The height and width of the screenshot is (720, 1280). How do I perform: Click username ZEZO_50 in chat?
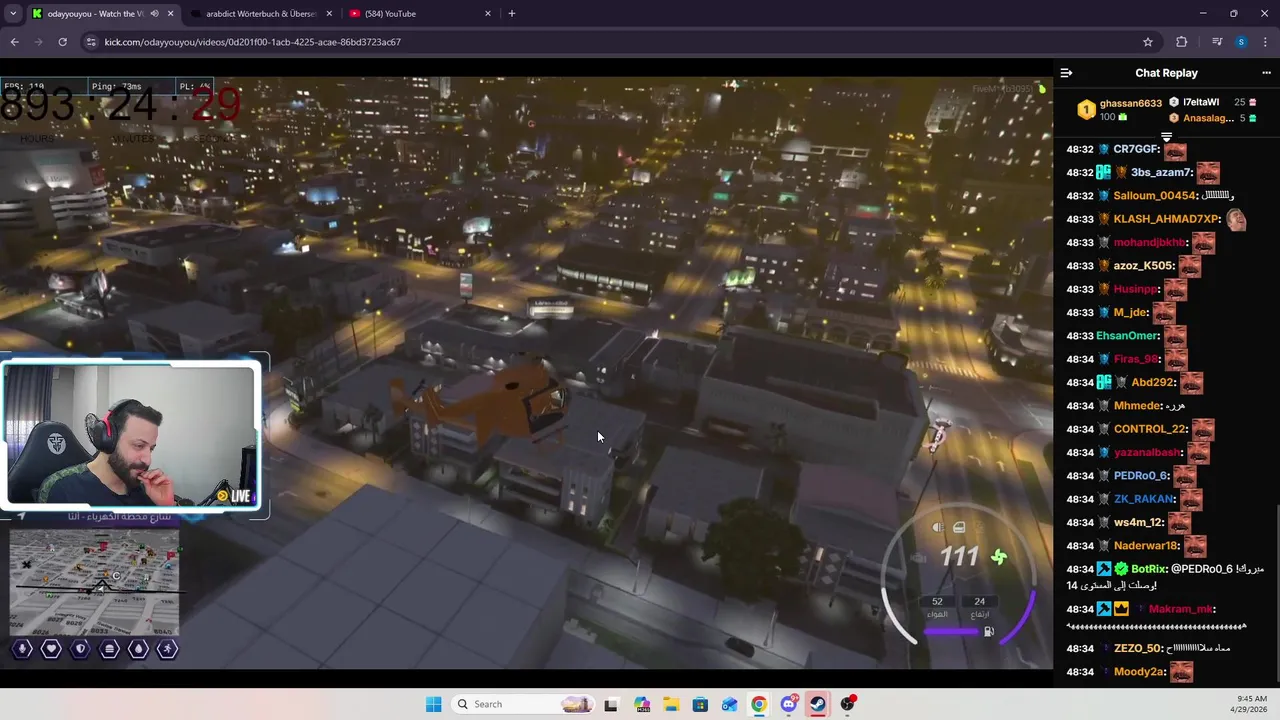tap(1139, 648)
